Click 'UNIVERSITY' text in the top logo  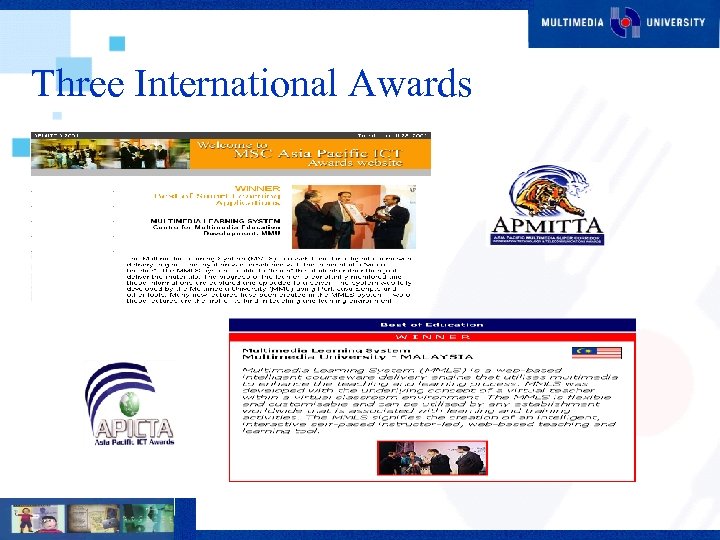pyautogui.click(x=675, y=22)
